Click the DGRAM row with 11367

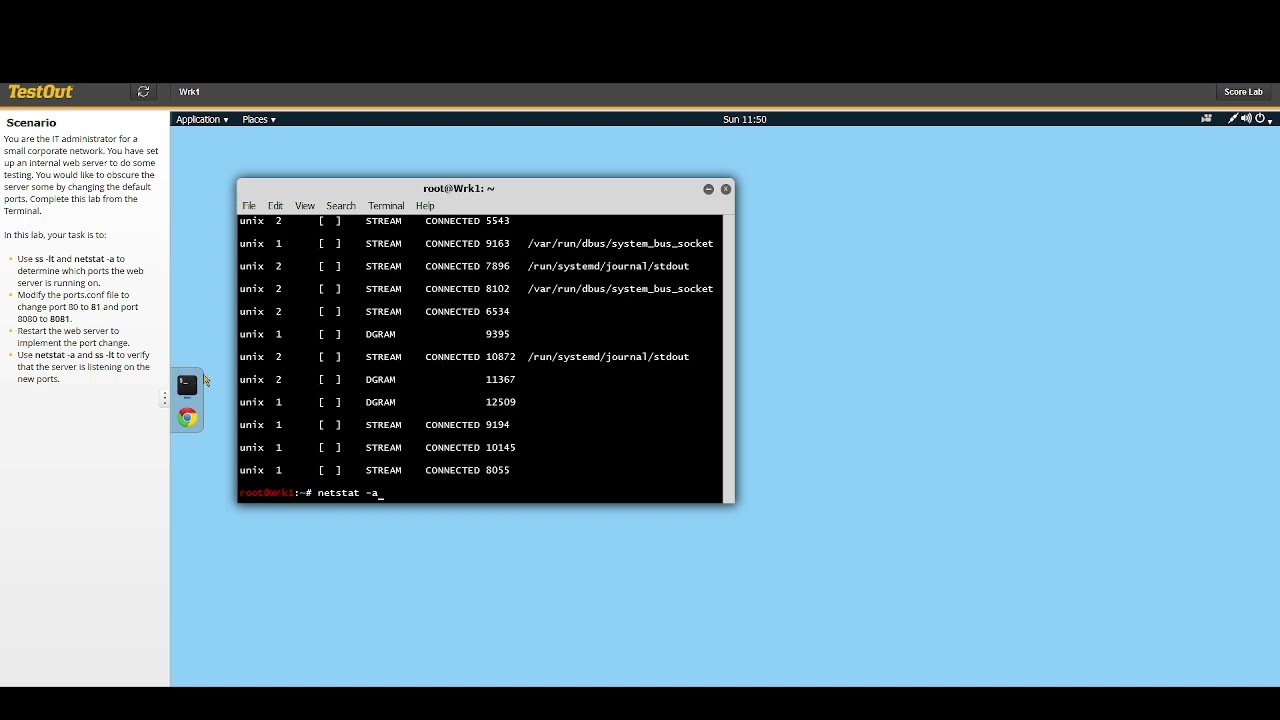[x=377, y=380]
